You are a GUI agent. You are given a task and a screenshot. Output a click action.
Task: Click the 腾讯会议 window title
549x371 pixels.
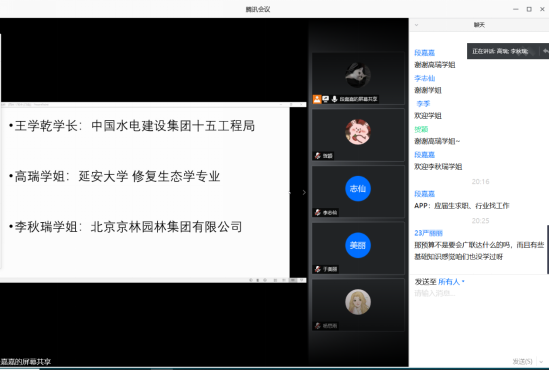258,9
